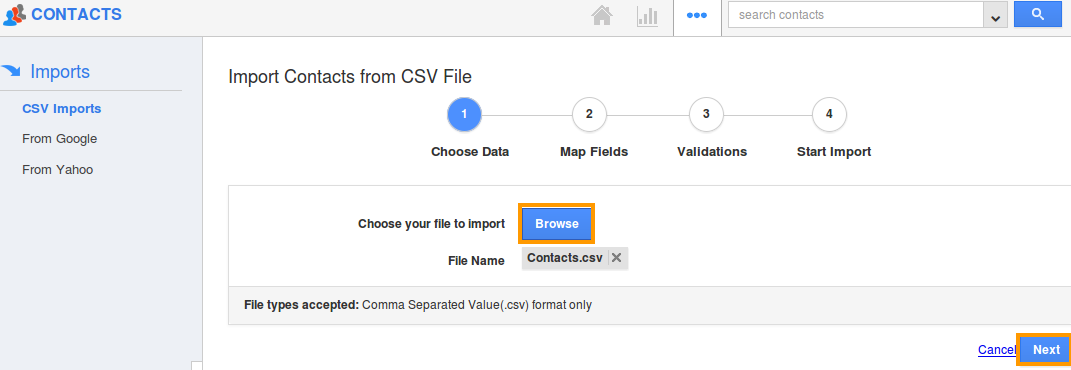Select From Google import option
Image resolution: width=1071 pixels, height=370 pixels.
(59, 139)
